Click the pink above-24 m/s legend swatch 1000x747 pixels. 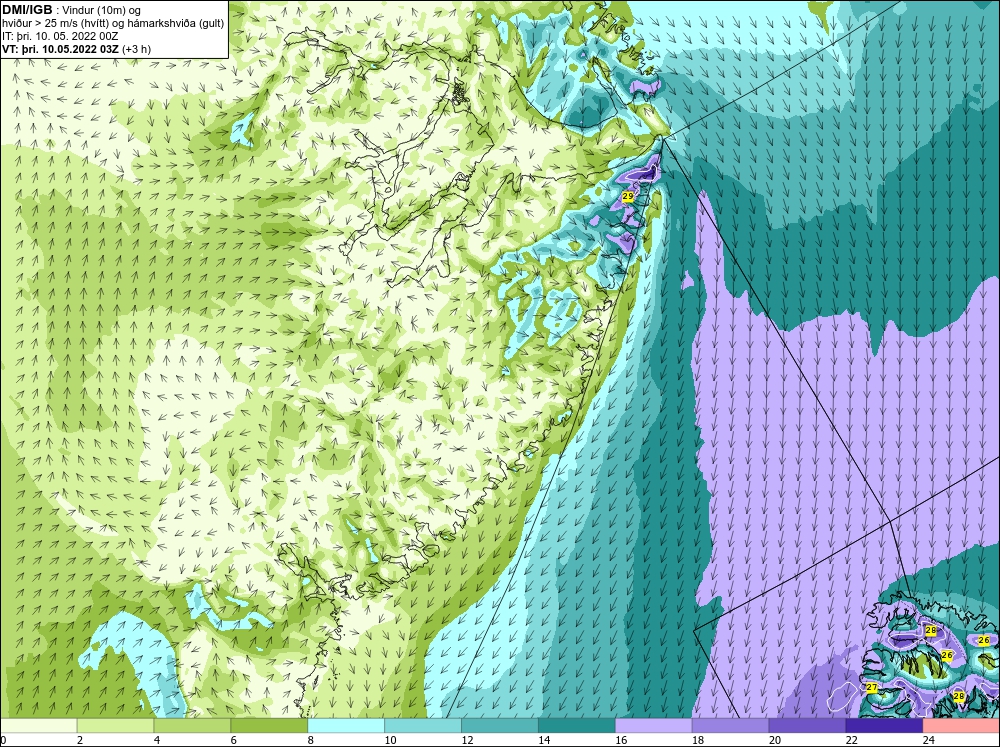click(961, 725)
